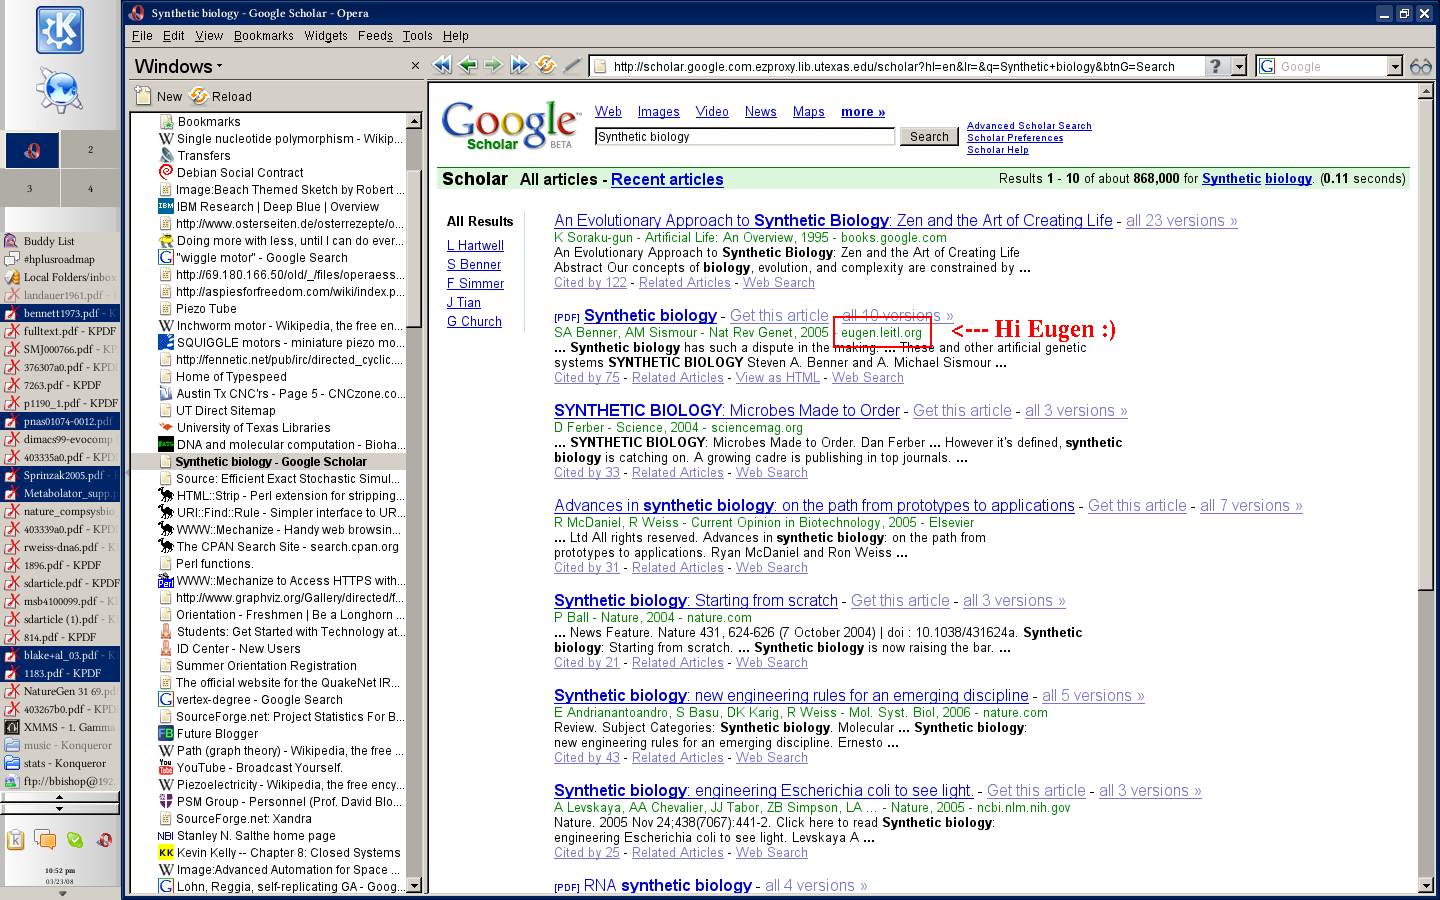Screen dimensions: 1440x900
Task: Click the blue fast-forward navigation arrows
Action: click(x=519, y=65)
